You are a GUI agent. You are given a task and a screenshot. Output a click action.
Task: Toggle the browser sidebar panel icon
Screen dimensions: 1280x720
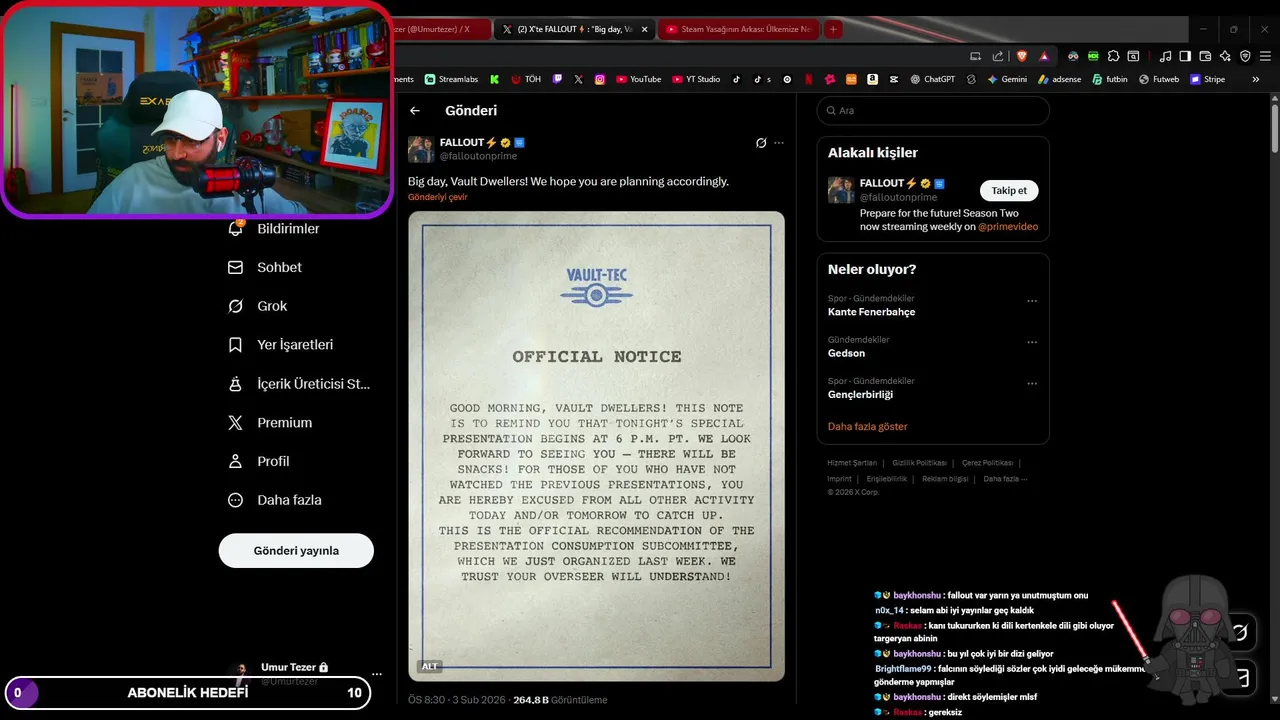click(1185, 56)
